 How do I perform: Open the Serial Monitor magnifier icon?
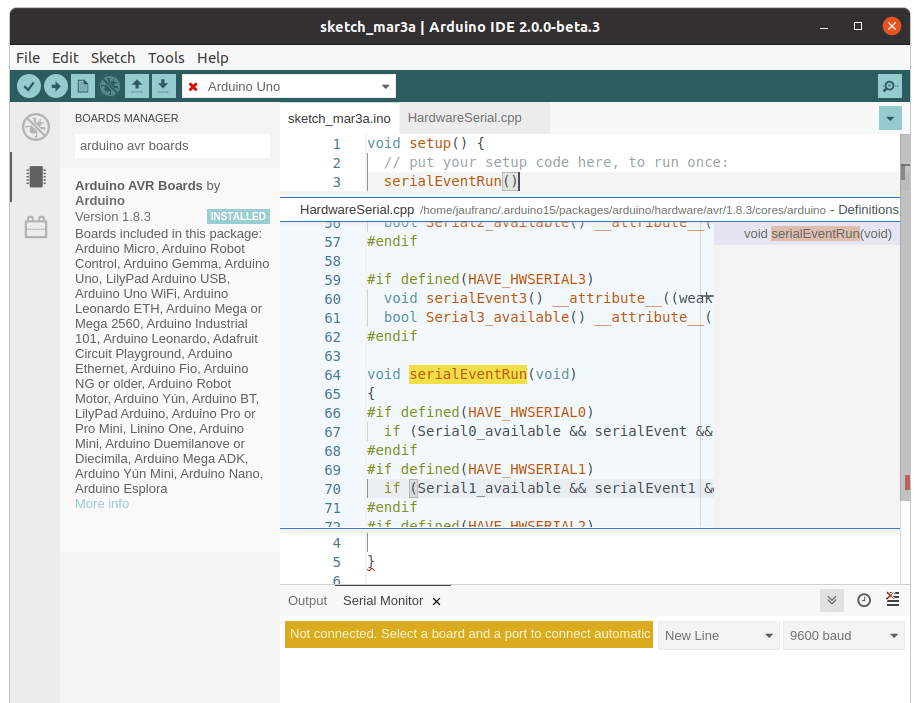pyautogui.click(x=889, y=86)
